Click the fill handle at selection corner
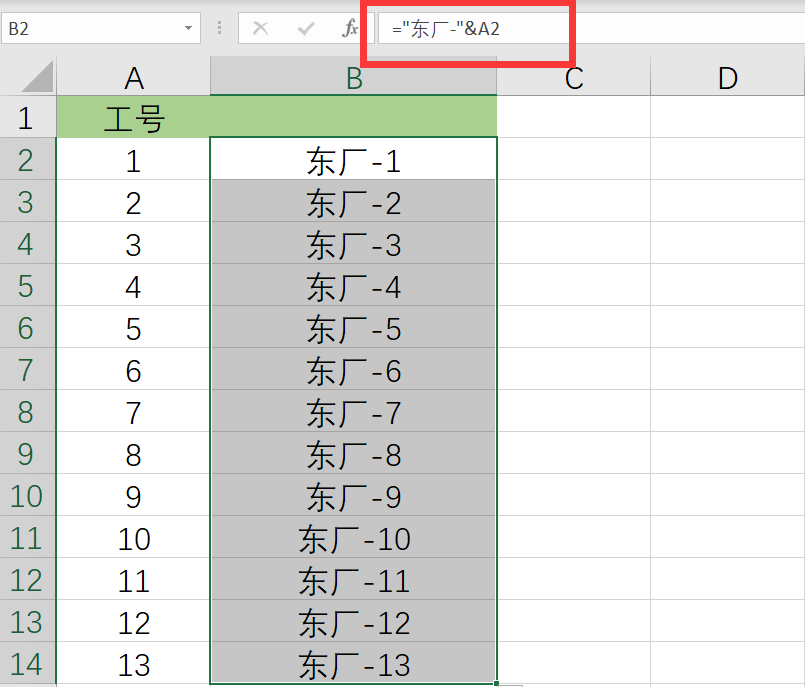The image size is (805, 687). point(496,683)
